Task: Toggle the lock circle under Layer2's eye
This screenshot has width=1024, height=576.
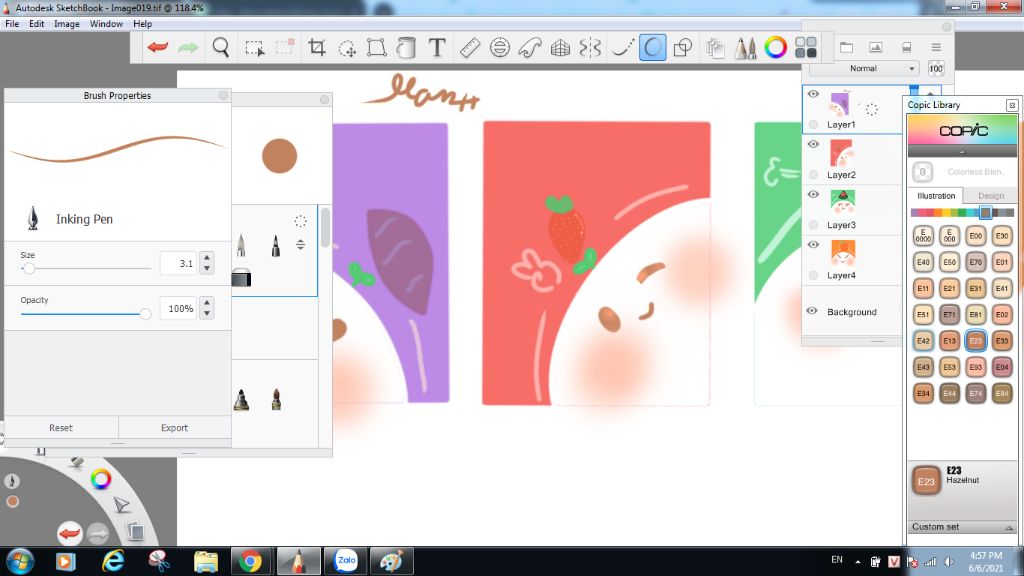Action: pyautogui.click(x=813, y=174)
